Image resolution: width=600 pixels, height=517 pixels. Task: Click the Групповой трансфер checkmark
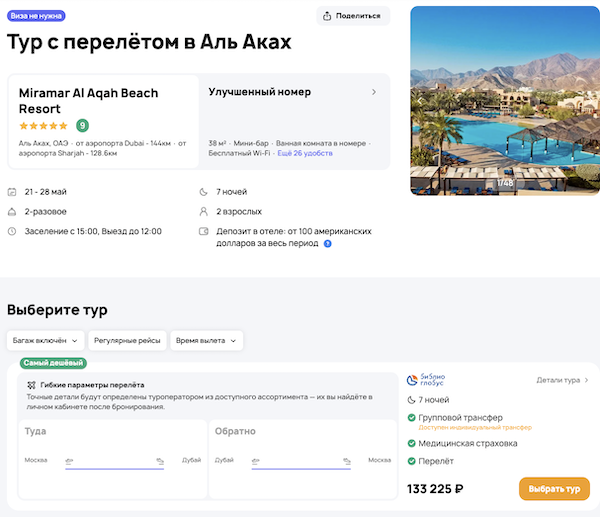pos(412,417)
